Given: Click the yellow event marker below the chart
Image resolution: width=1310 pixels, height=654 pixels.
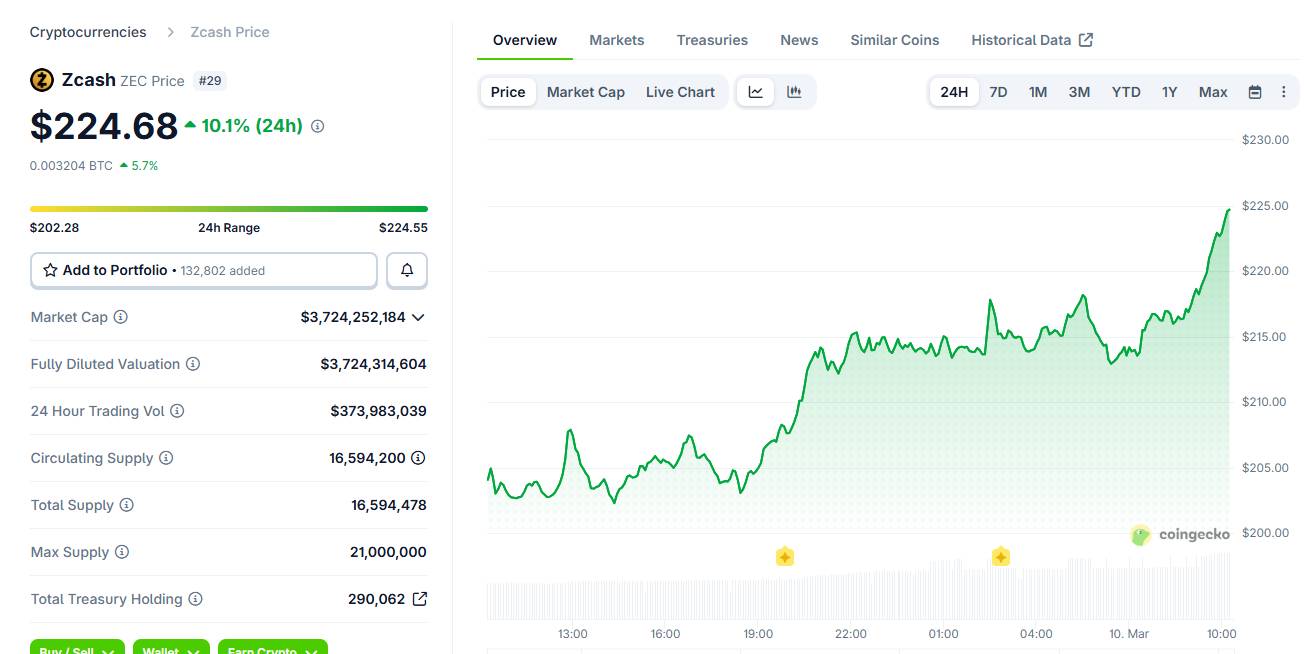Looking at the screenshot, I should [x=784, y=556].
